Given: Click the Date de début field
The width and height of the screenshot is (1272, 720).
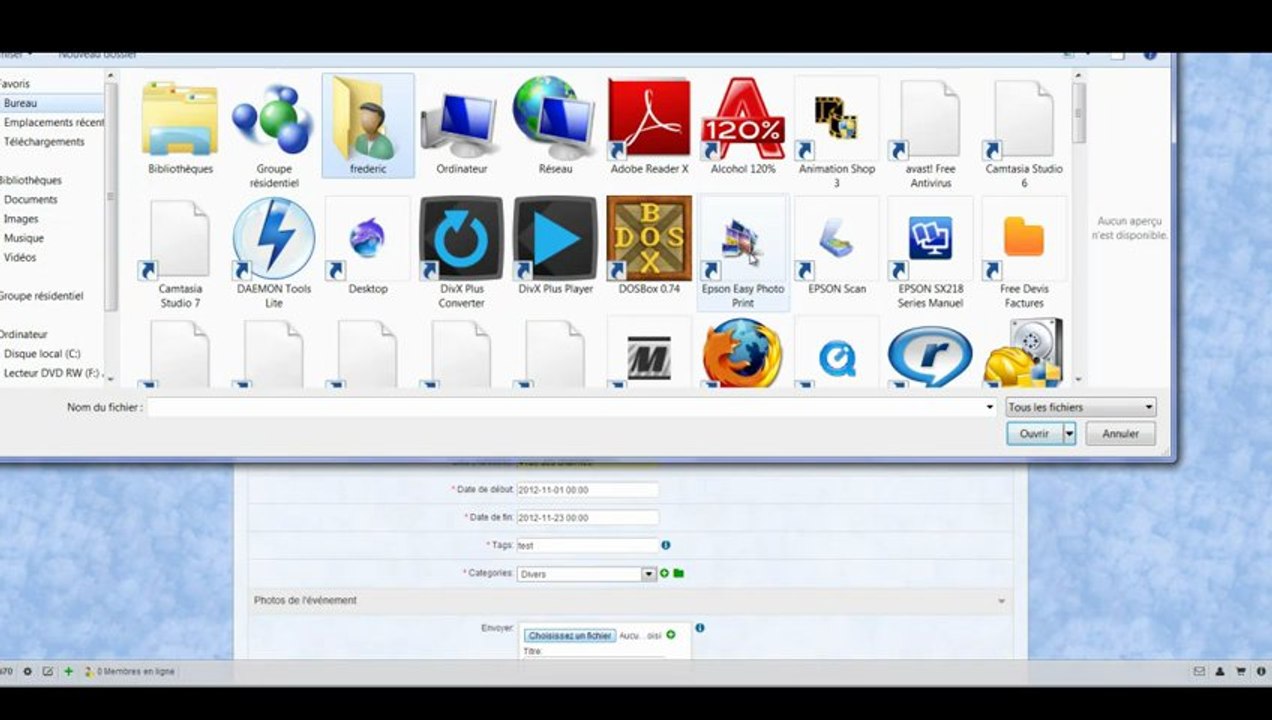Looking at the screenshot, I should point(587,490).
